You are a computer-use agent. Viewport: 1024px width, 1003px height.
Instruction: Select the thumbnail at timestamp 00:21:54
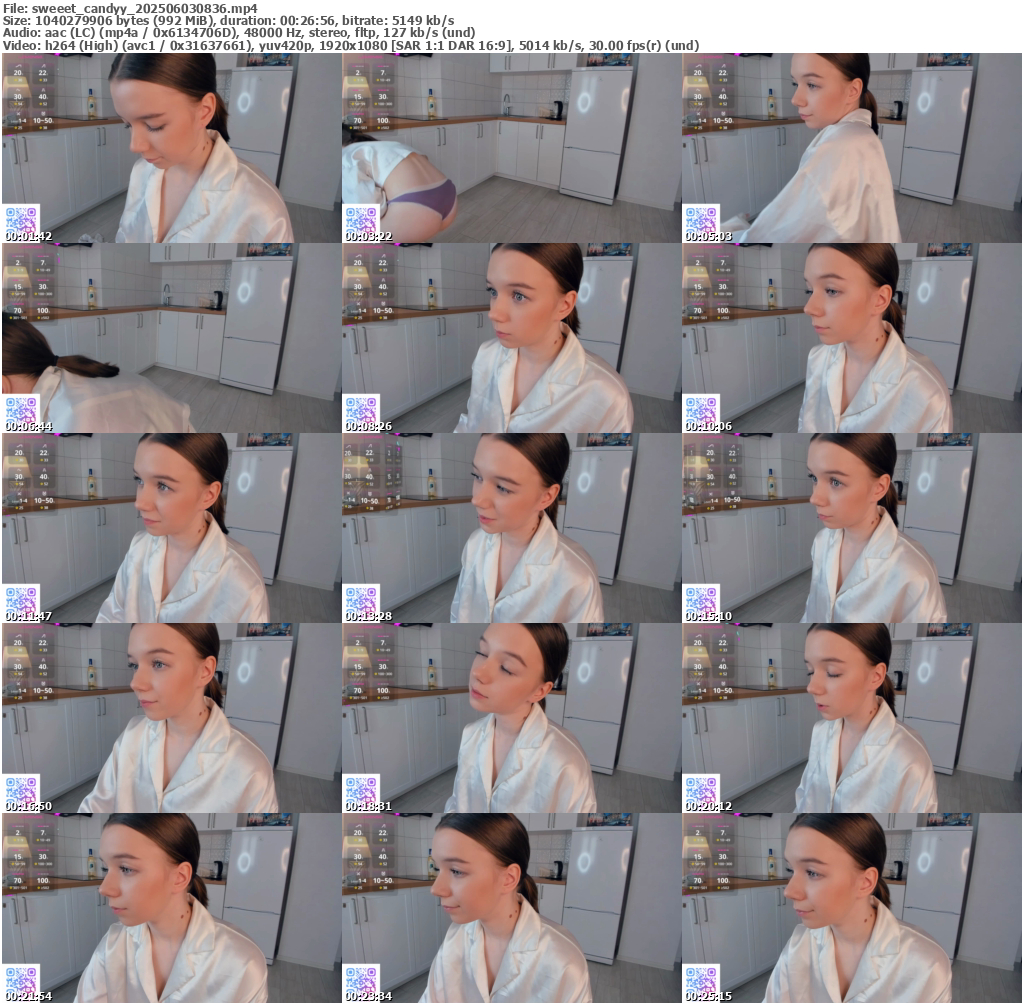point(172,908)
